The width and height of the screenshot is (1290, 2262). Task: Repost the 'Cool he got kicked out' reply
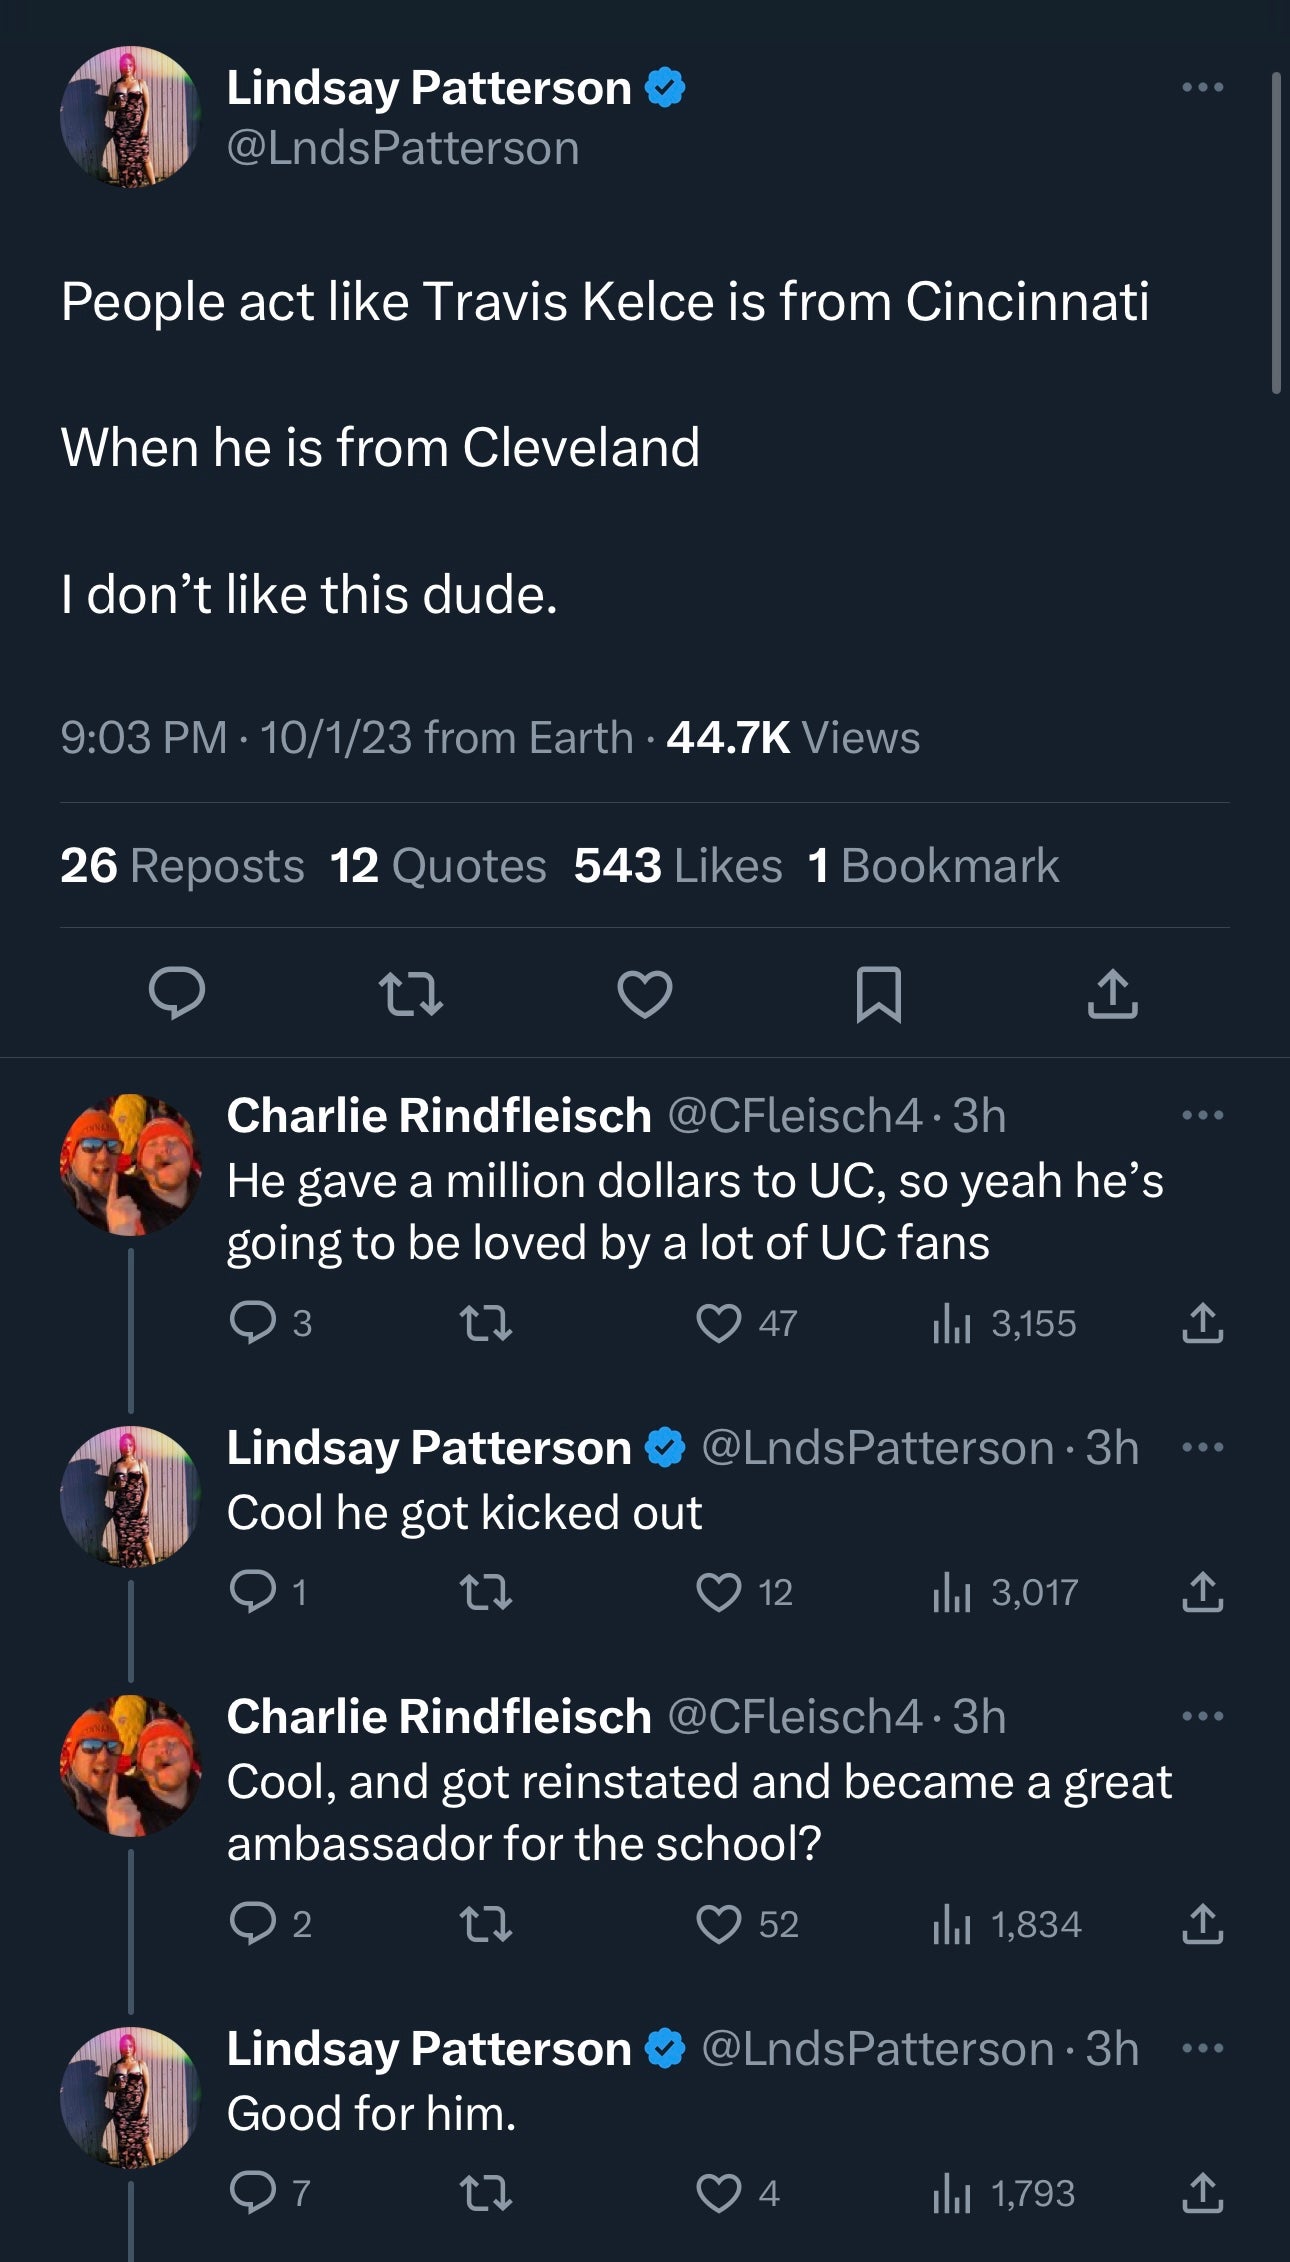coord(486,1592)
